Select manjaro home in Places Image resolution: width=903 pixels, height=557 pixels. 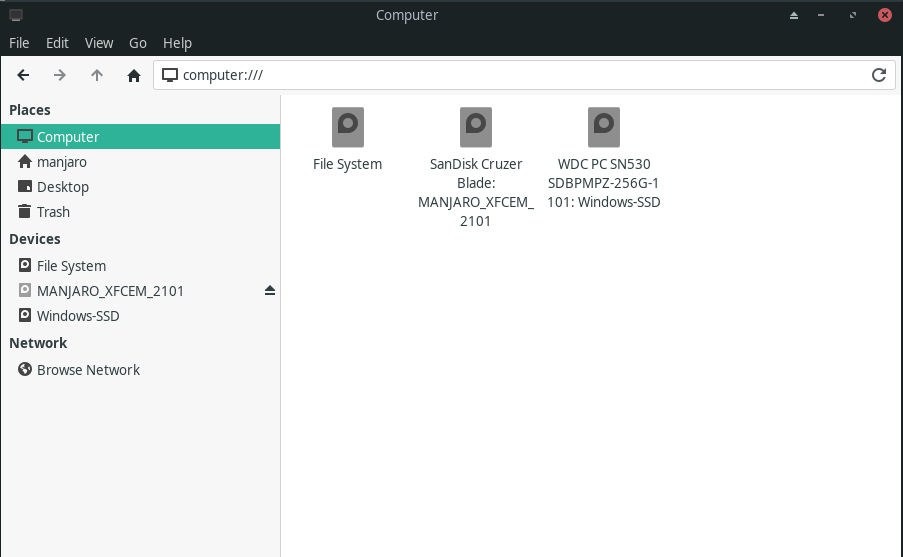pos(63,162)
